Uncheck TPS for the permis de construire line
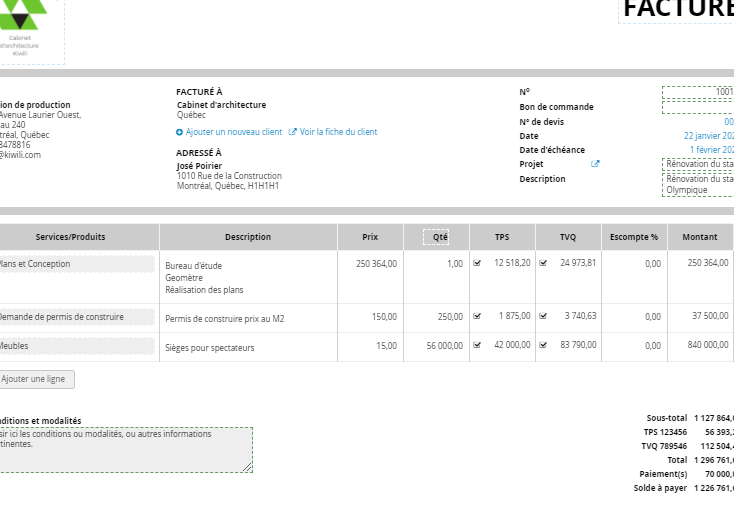Screen dimensions: 734x507 pos(477,316)
